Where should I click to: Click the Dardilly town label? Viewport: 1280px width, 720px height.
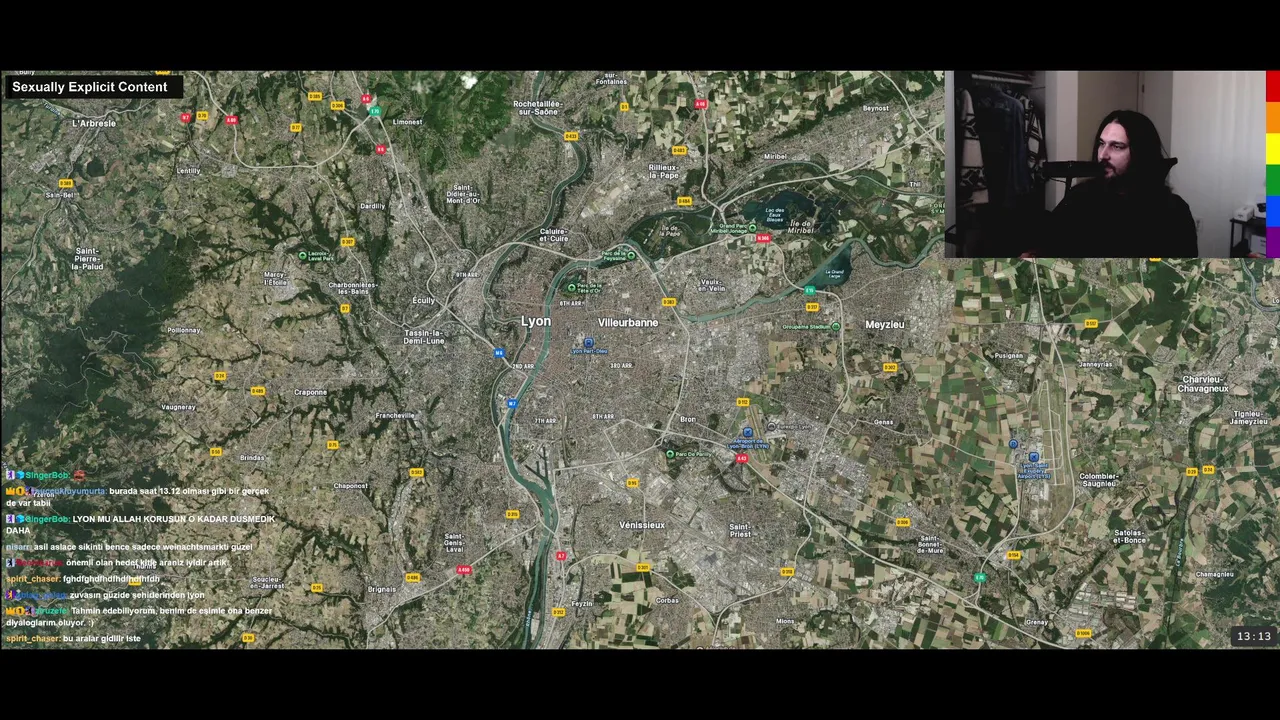coord(372,206)
